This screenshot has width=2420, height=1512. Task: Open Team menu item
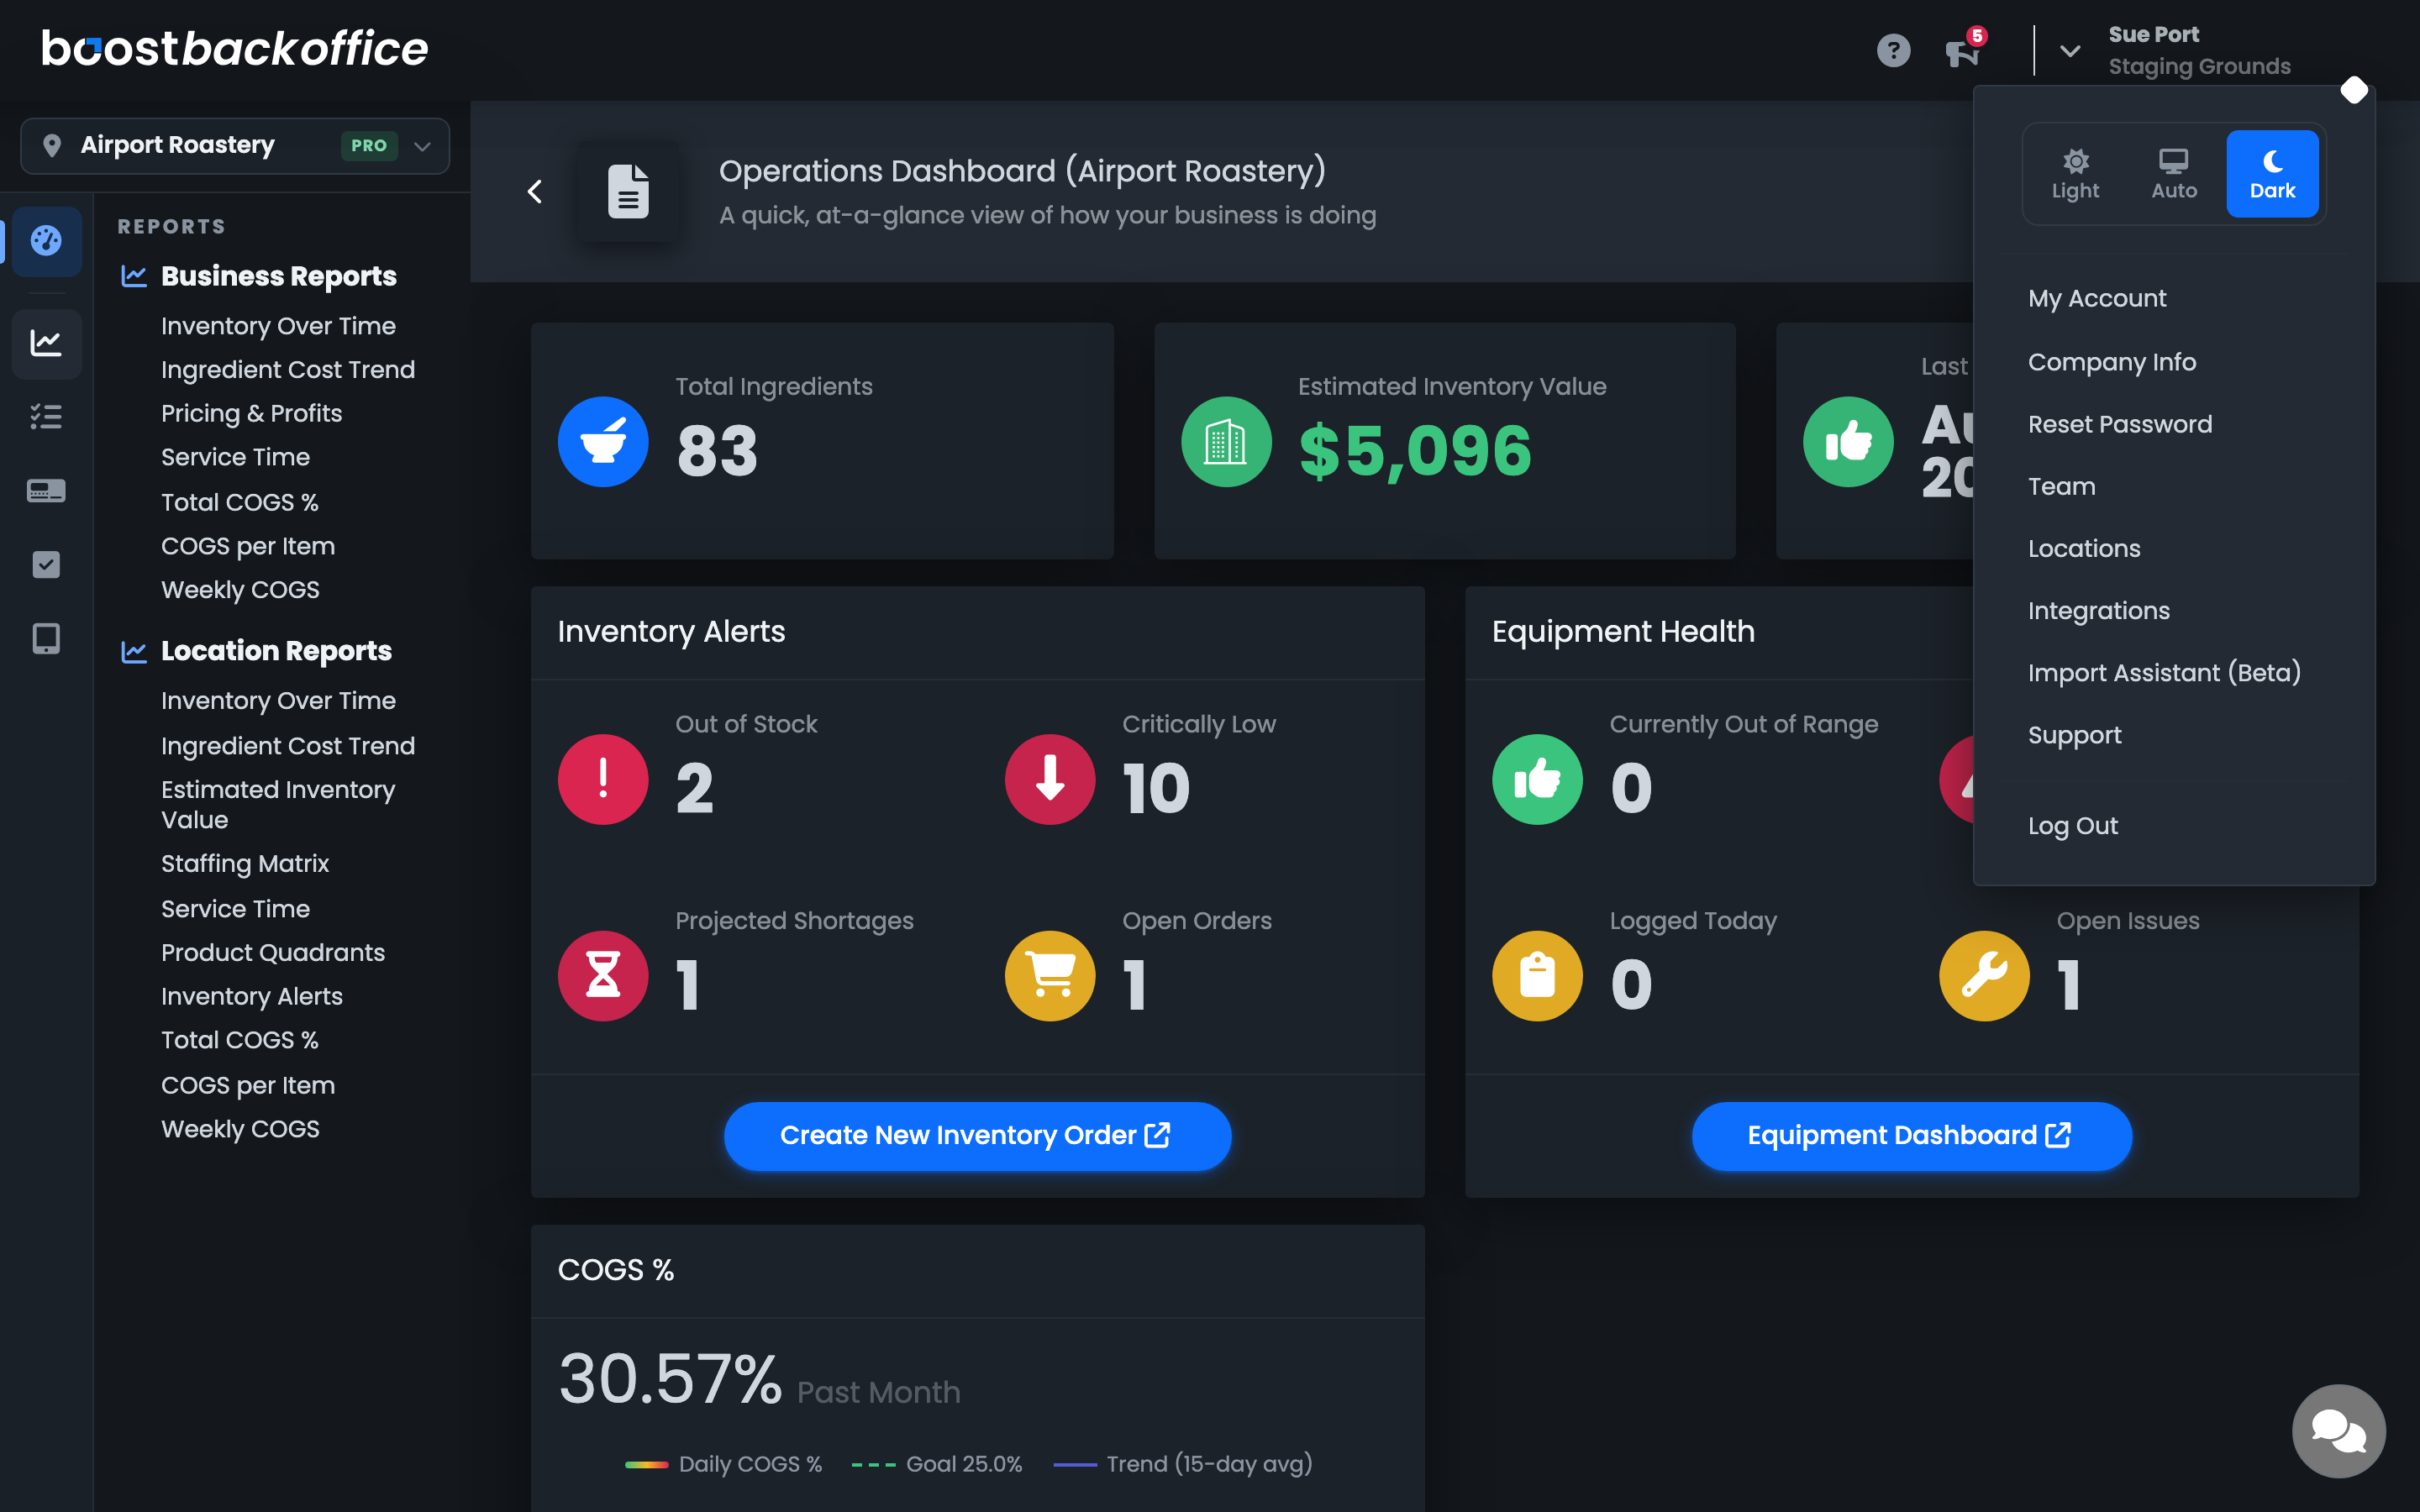pyautogui.click(x=2061, y=486)
